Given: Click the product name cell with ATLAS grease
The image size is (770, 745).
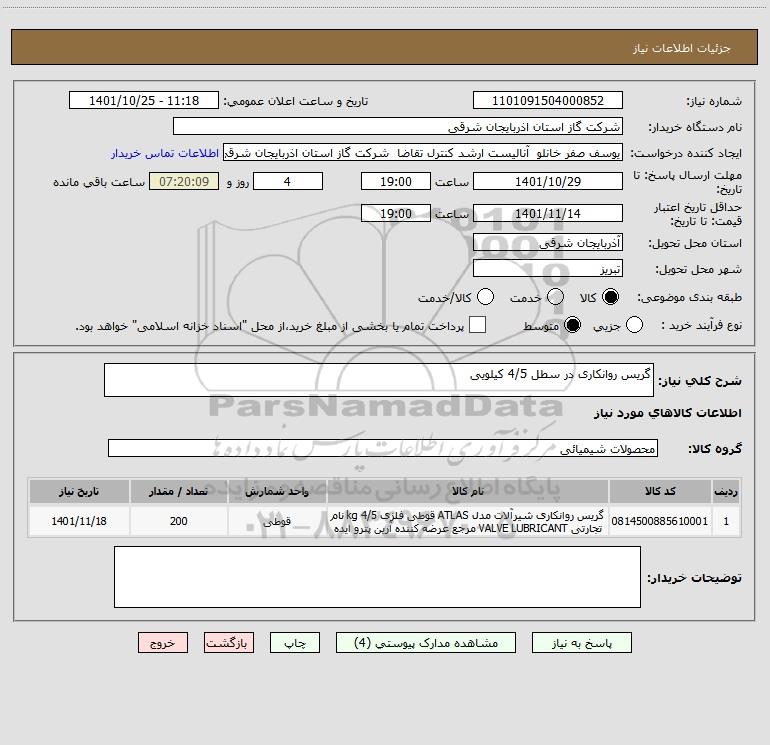Looking at the screenshot, I should click(x=468, y=521).
